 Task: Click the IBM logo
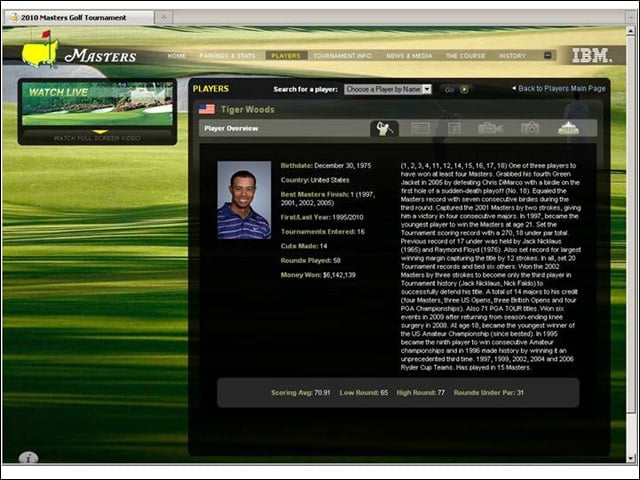click(x=592, y=56)
